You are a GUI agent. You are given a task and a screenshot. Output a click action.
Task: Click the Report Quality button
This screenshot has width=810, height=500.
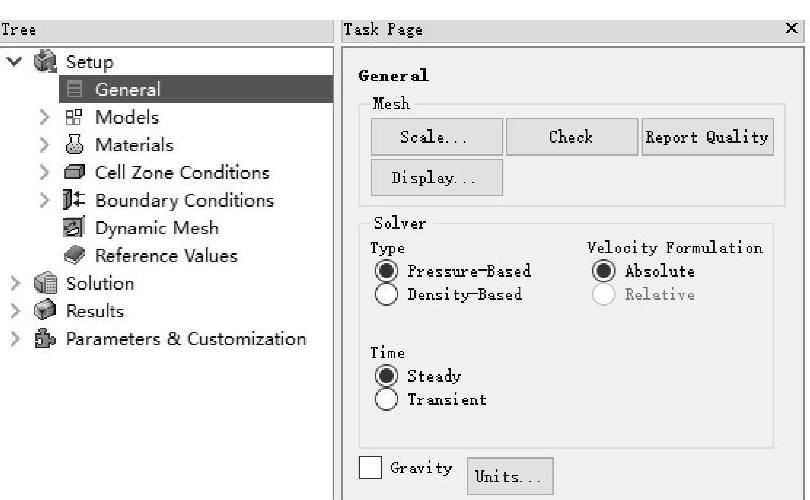pos(707,137)
